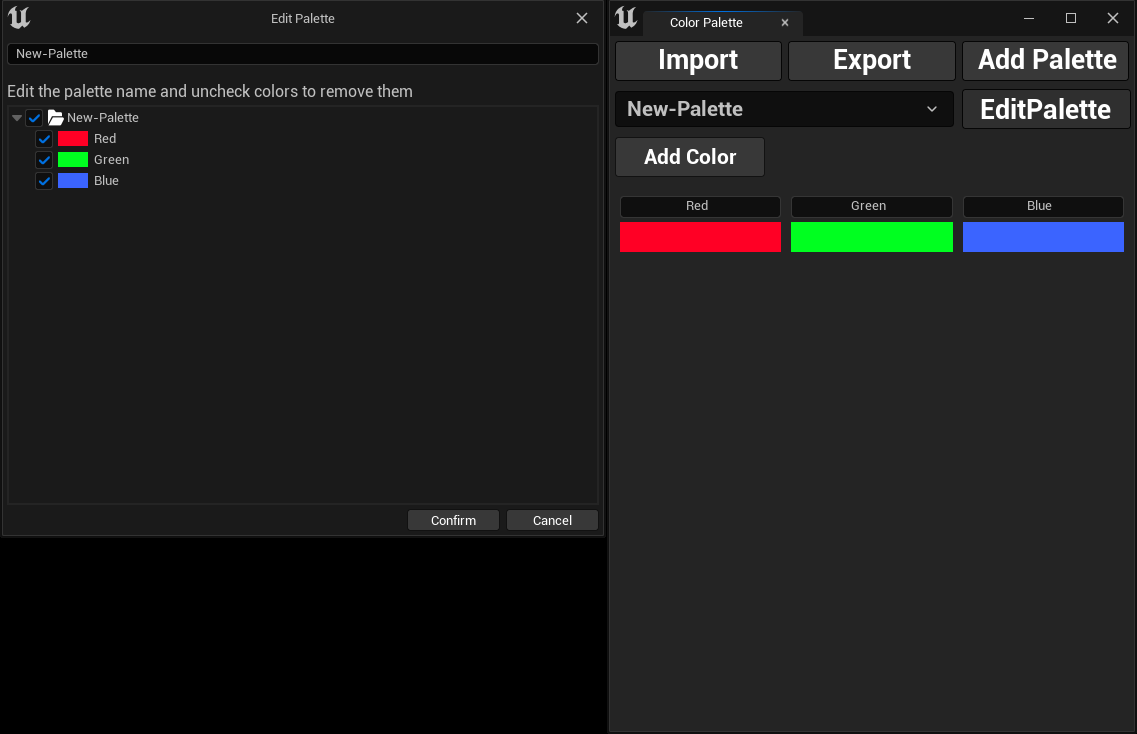The image size is (1137, 734).
Task: Click the Unreal logo in Color Palette window
Action: click(626, 18)
